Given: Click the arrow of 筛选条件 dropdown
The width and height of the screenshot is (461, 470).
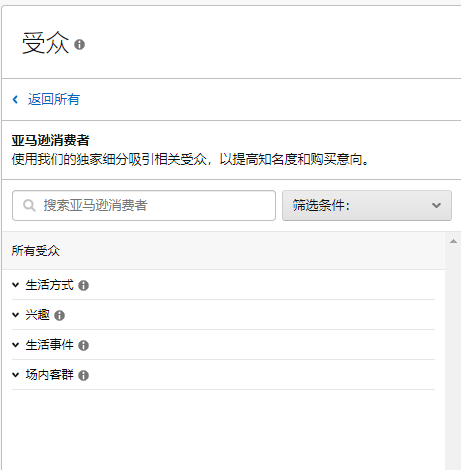Looking at the screenshot, I should (x=436, y=205).
